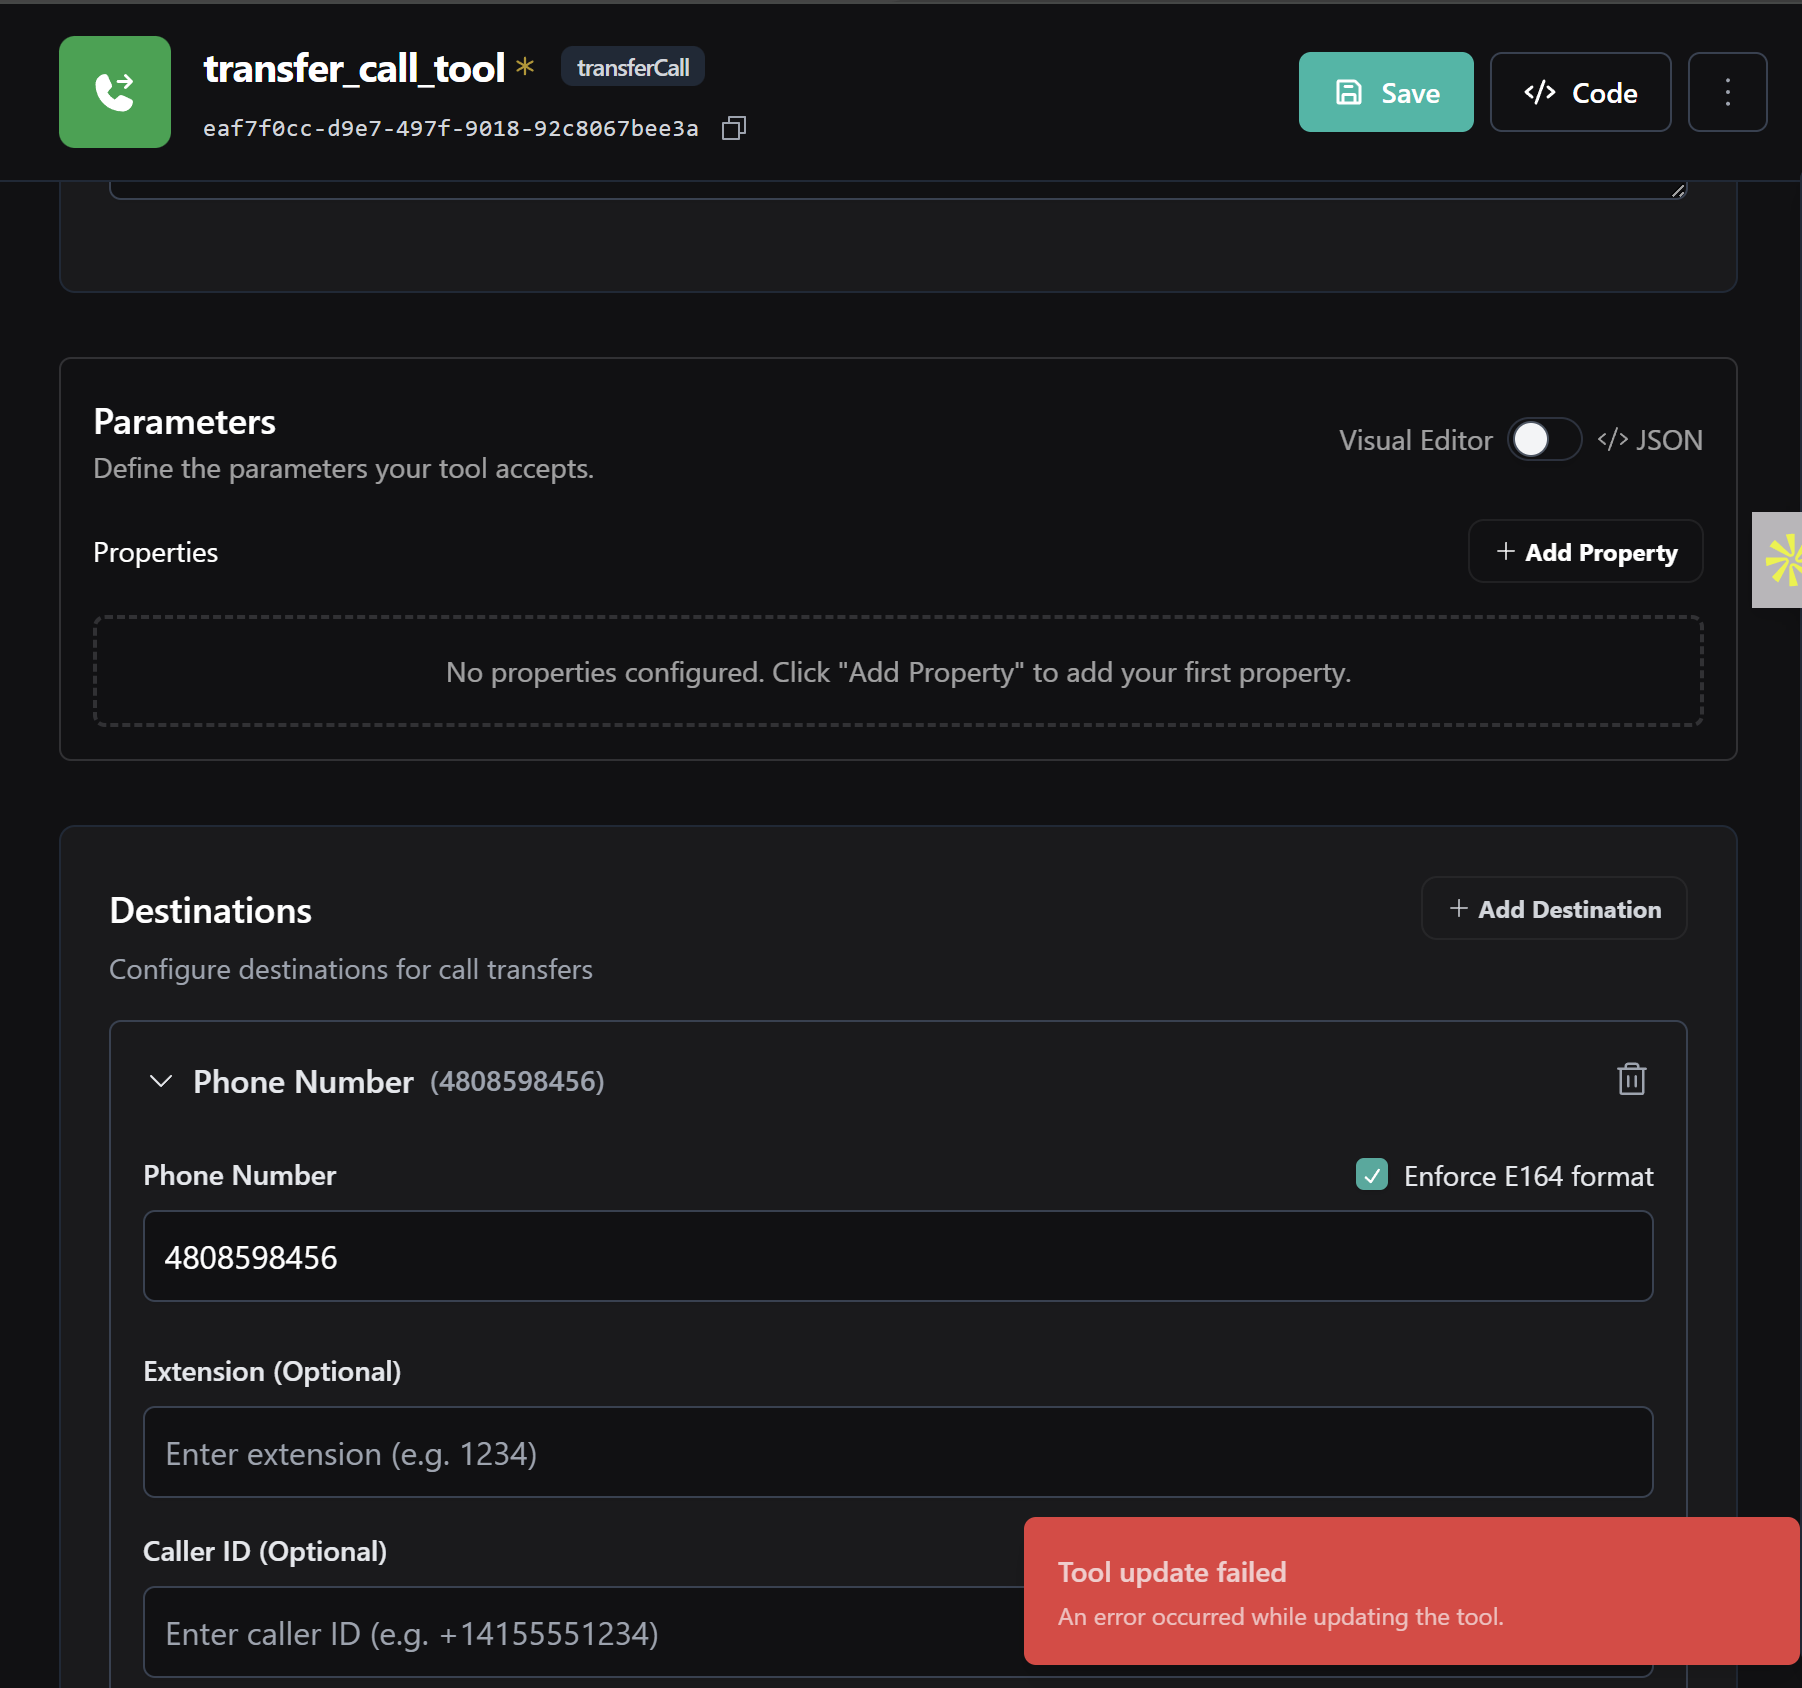Screen dimensions: 1802x1688
Task: Delete the Phone Number destination with trash icon
Action: point(1631,1080)
